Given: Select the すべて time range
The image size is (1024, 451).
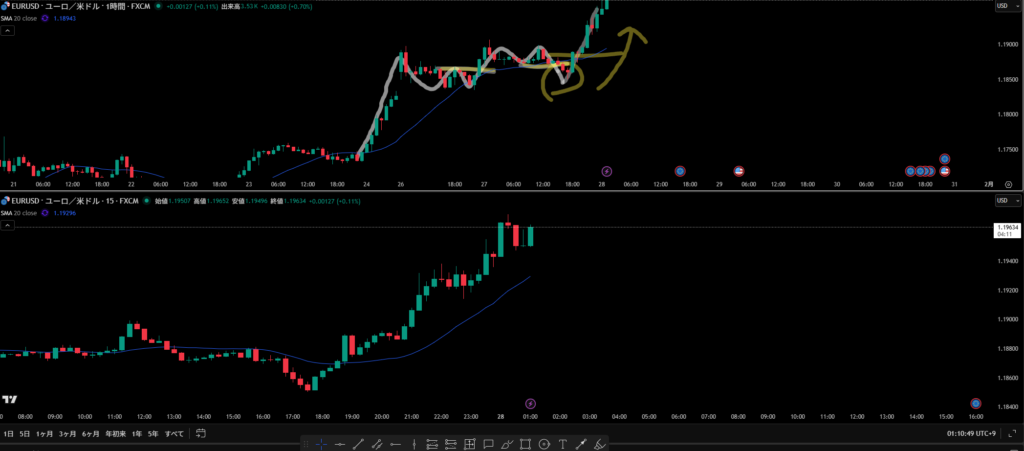Looking at the screenshot, I should (174, 434).
